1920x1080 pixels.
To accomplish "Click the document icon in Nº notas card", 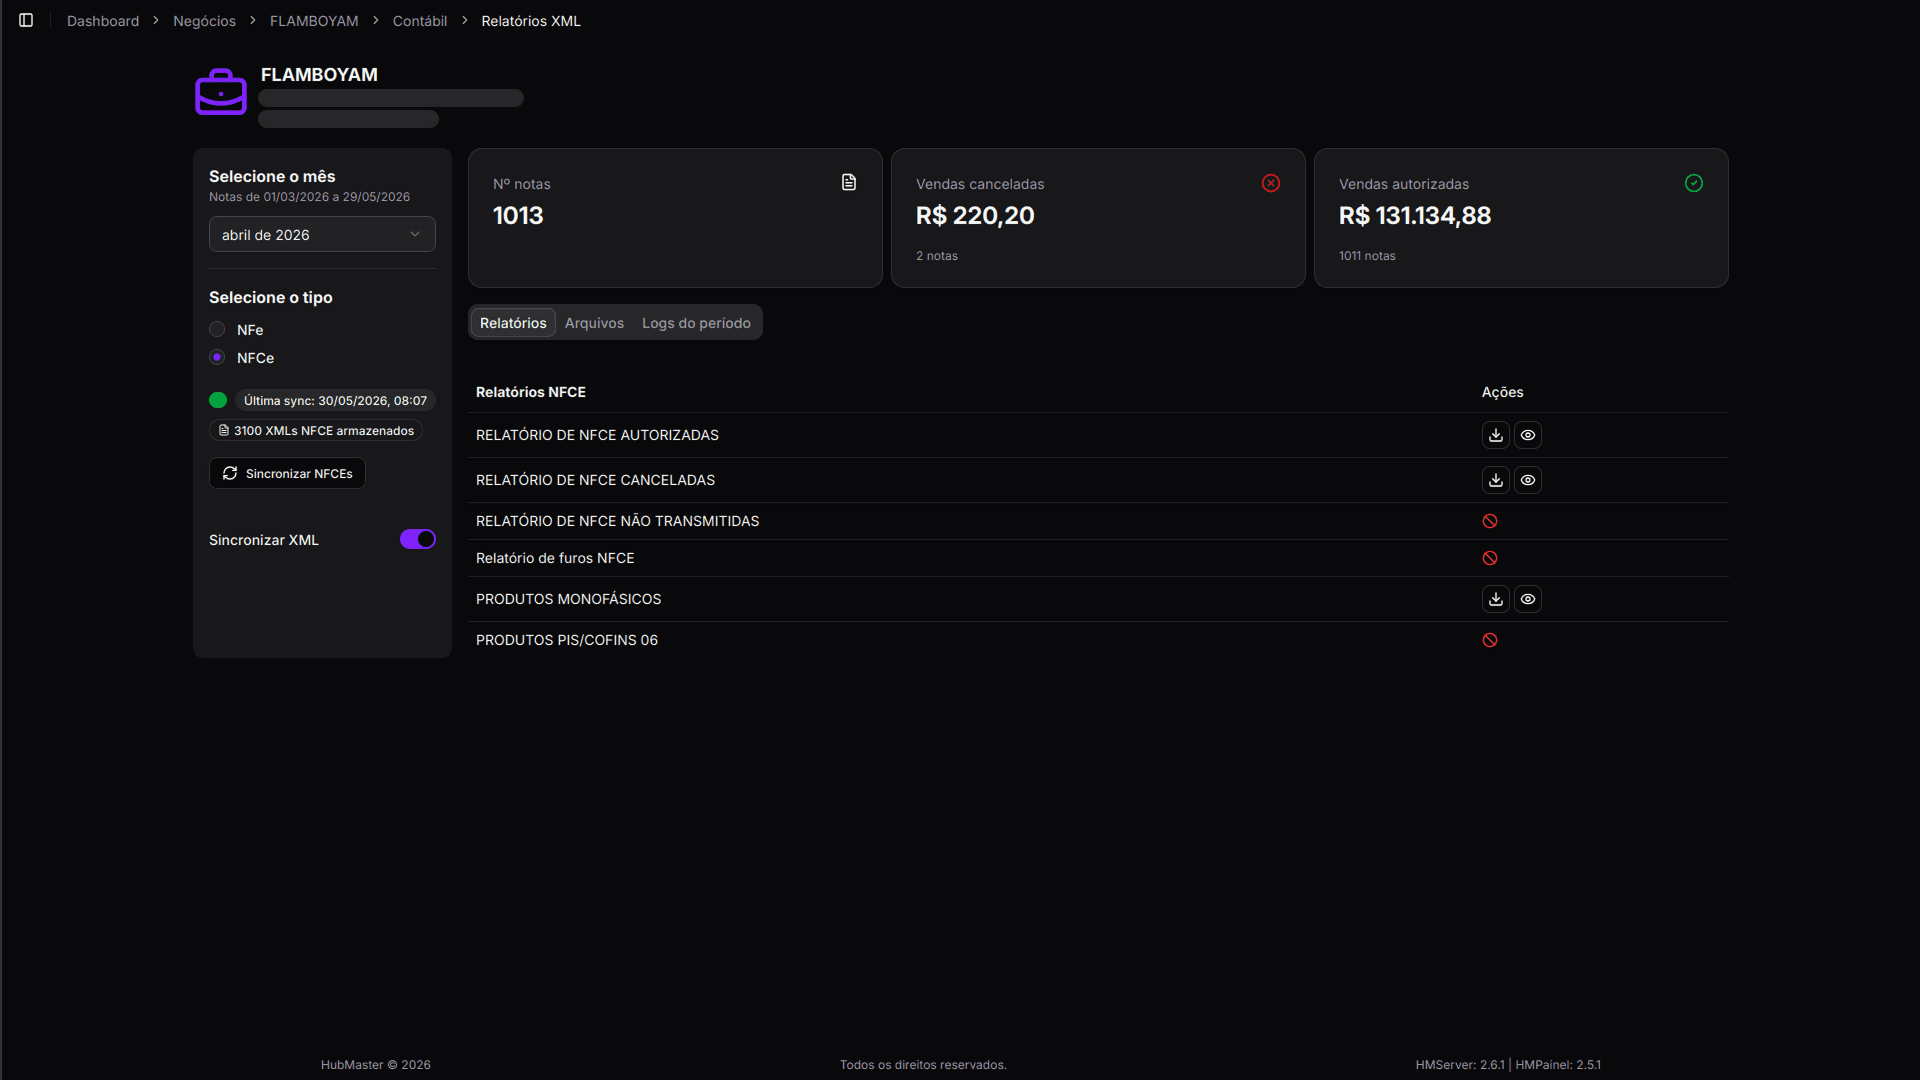I will tap(849, 182).
